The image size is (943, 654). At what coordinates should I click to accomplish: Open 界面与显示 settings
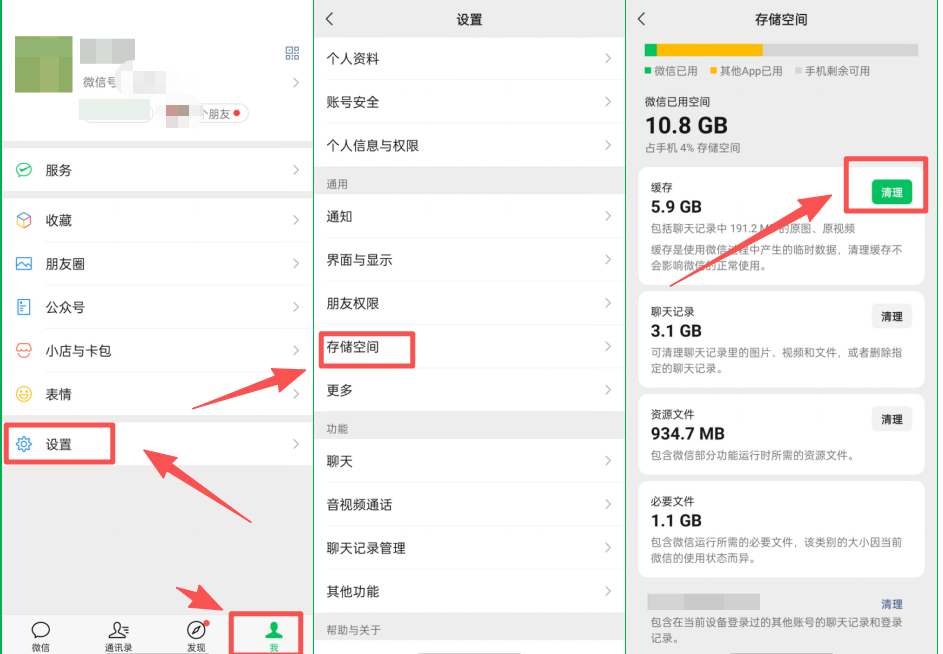click(469, 259)
